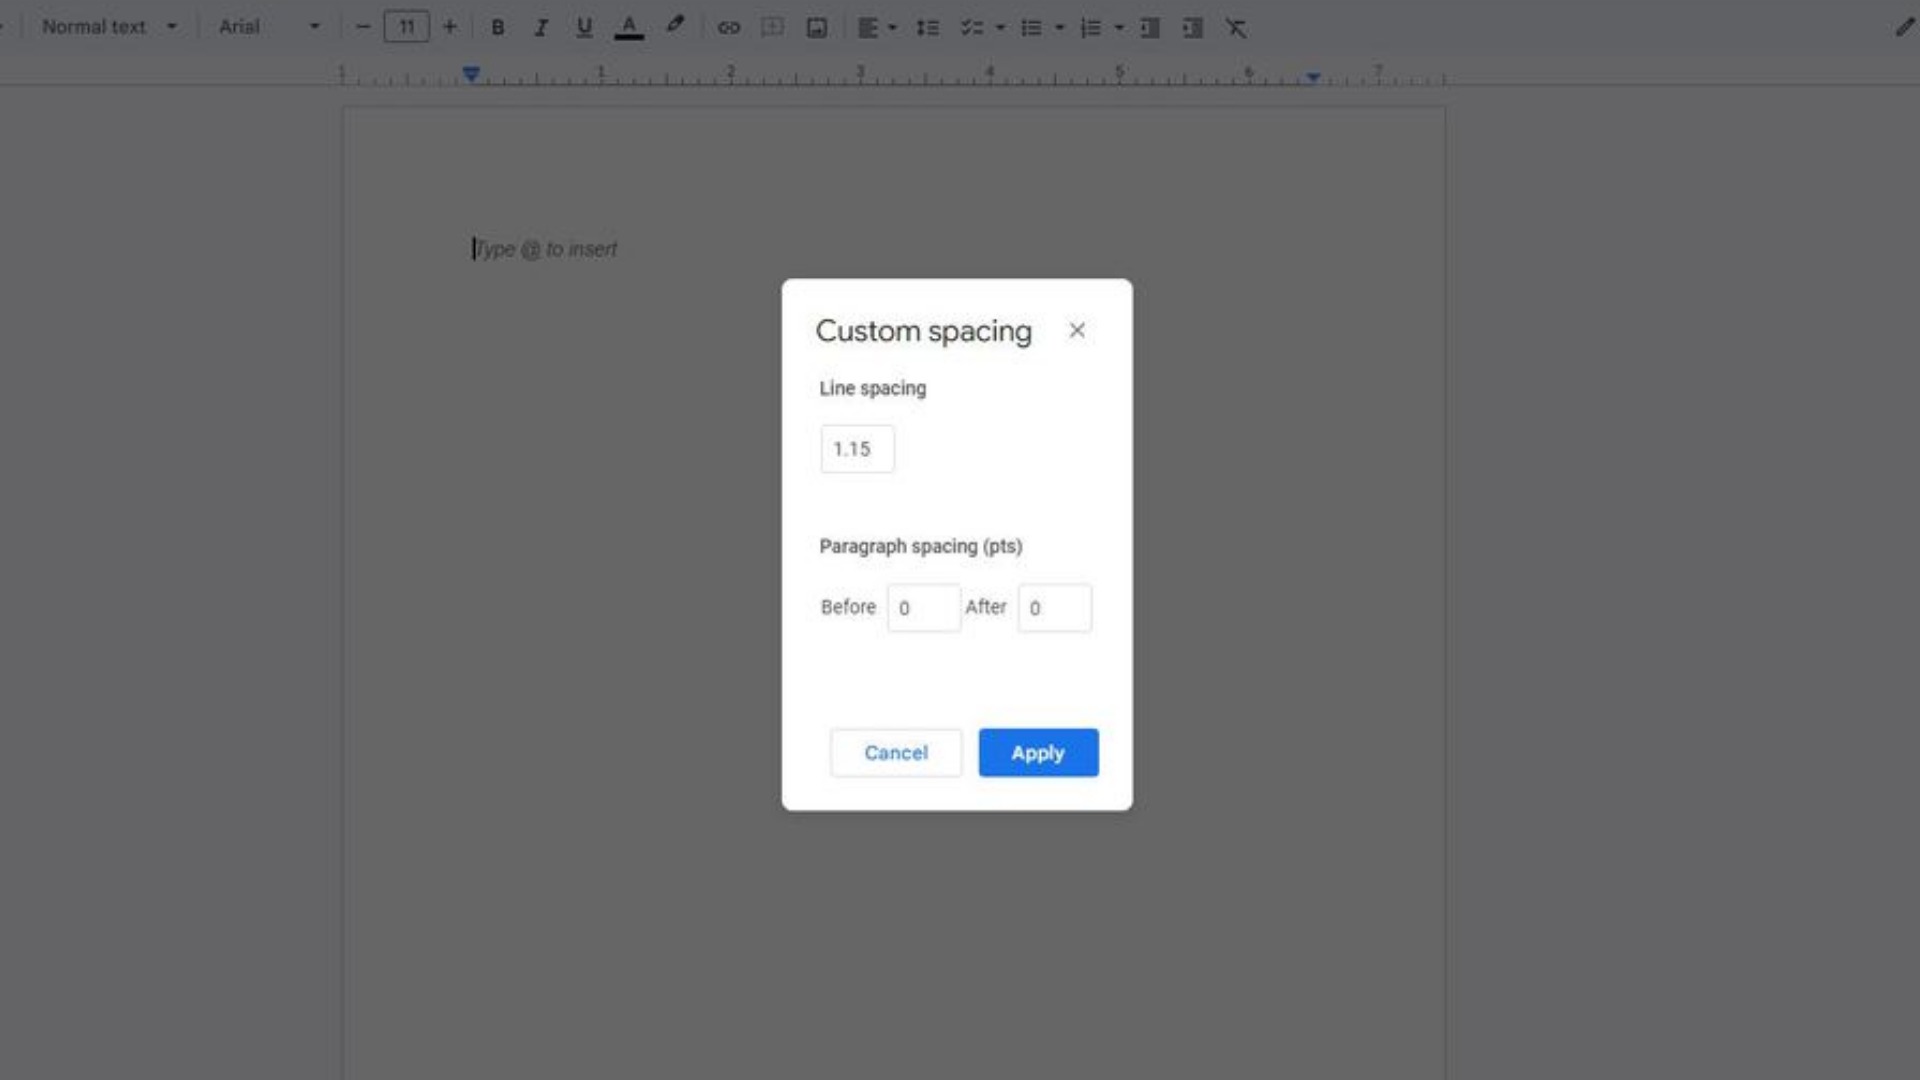This screenshot has height=1080, width=1920.
Task: Expand the bulleted list options arrow
Action: pyautogui.click(x=1060, y=28)
